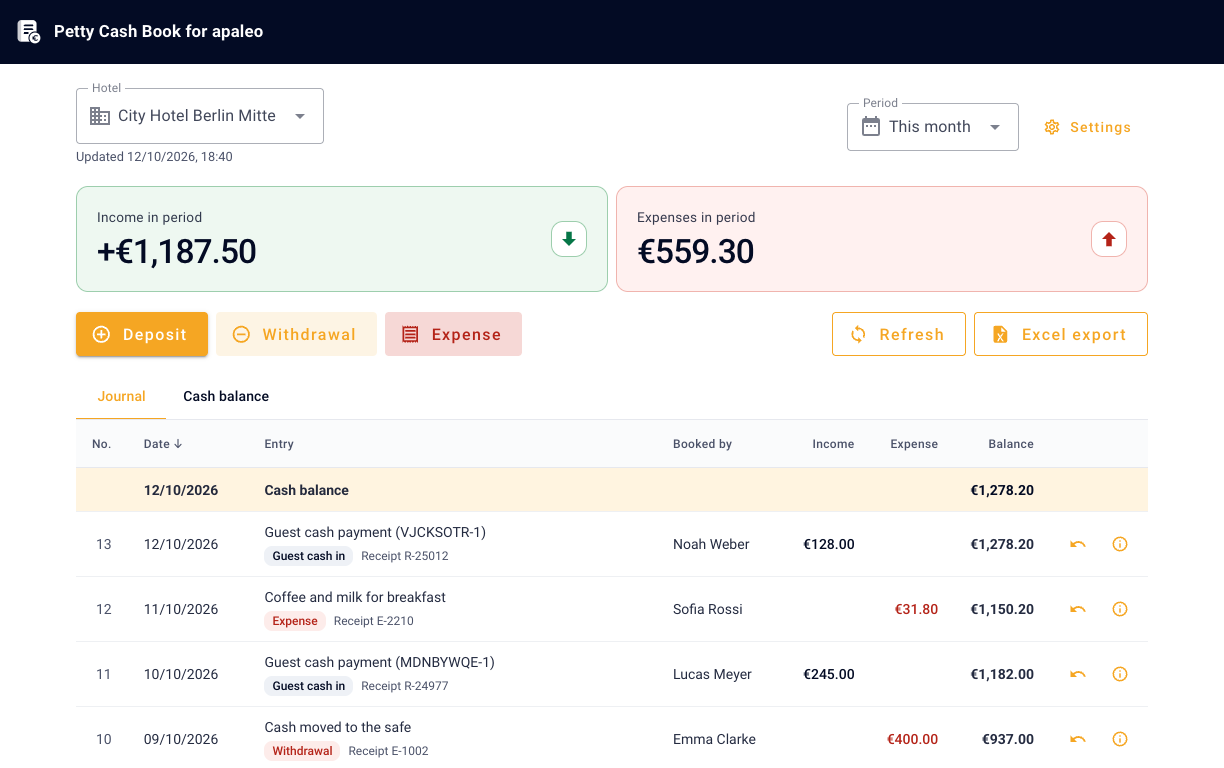1224x768 pixels.
Task: Click the Expense tag on entry 12
Action: (x=295, y=621)
